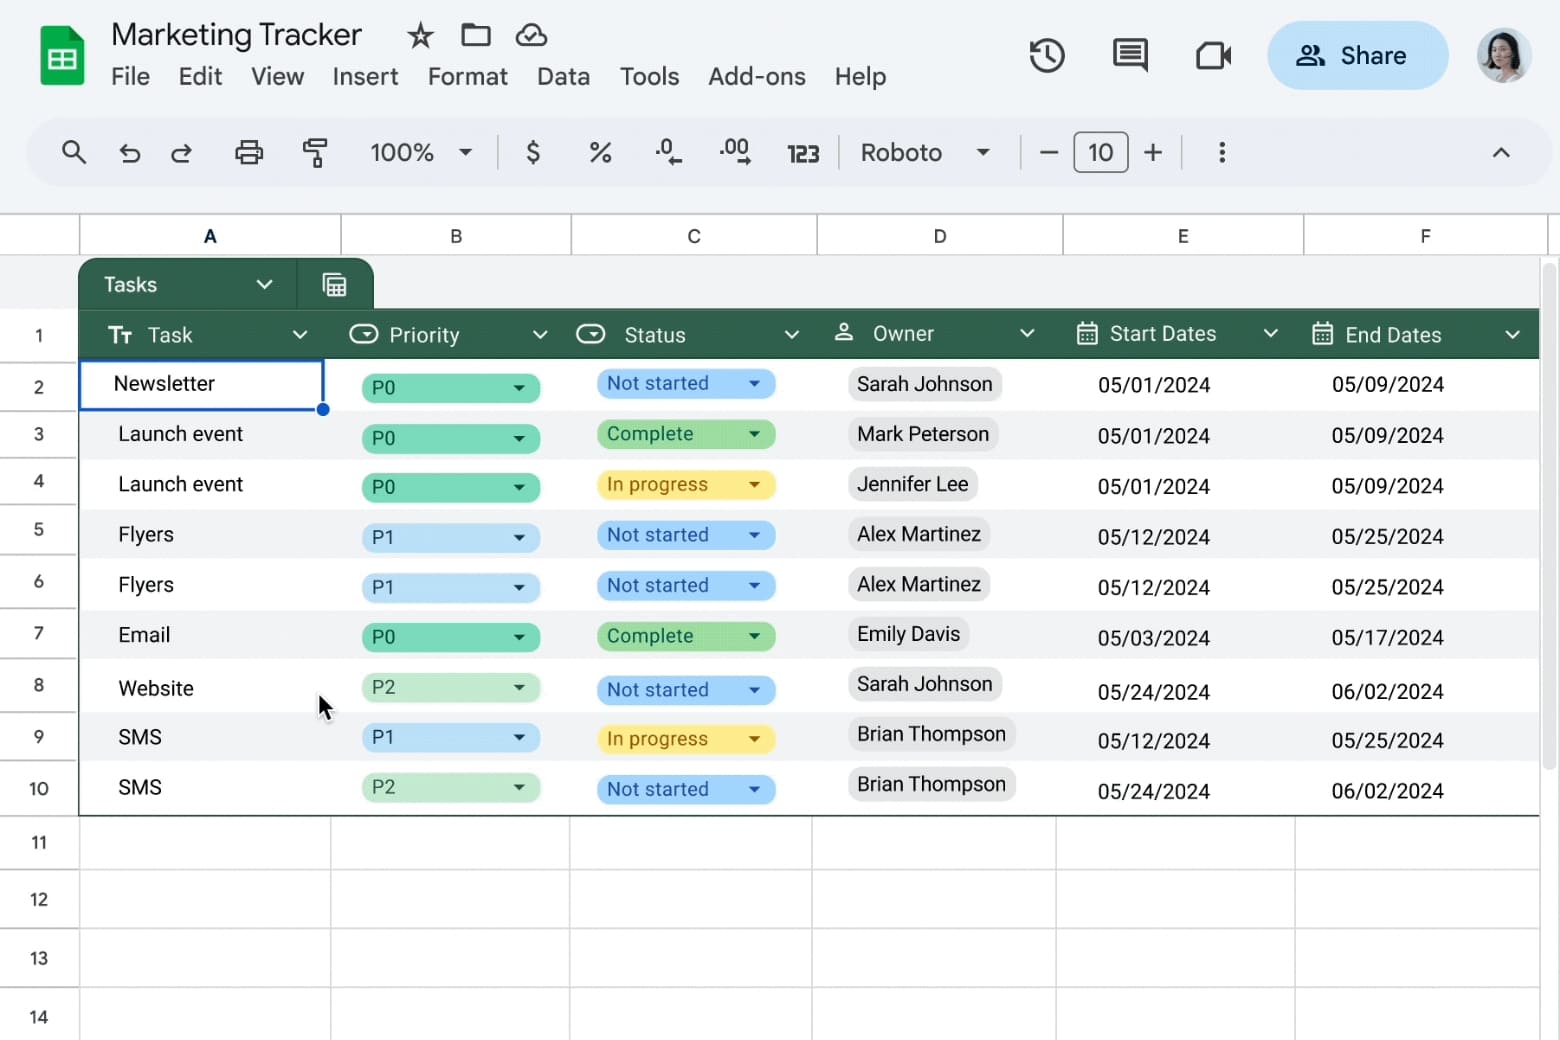Click the font size input field

tap(1100, 152)
